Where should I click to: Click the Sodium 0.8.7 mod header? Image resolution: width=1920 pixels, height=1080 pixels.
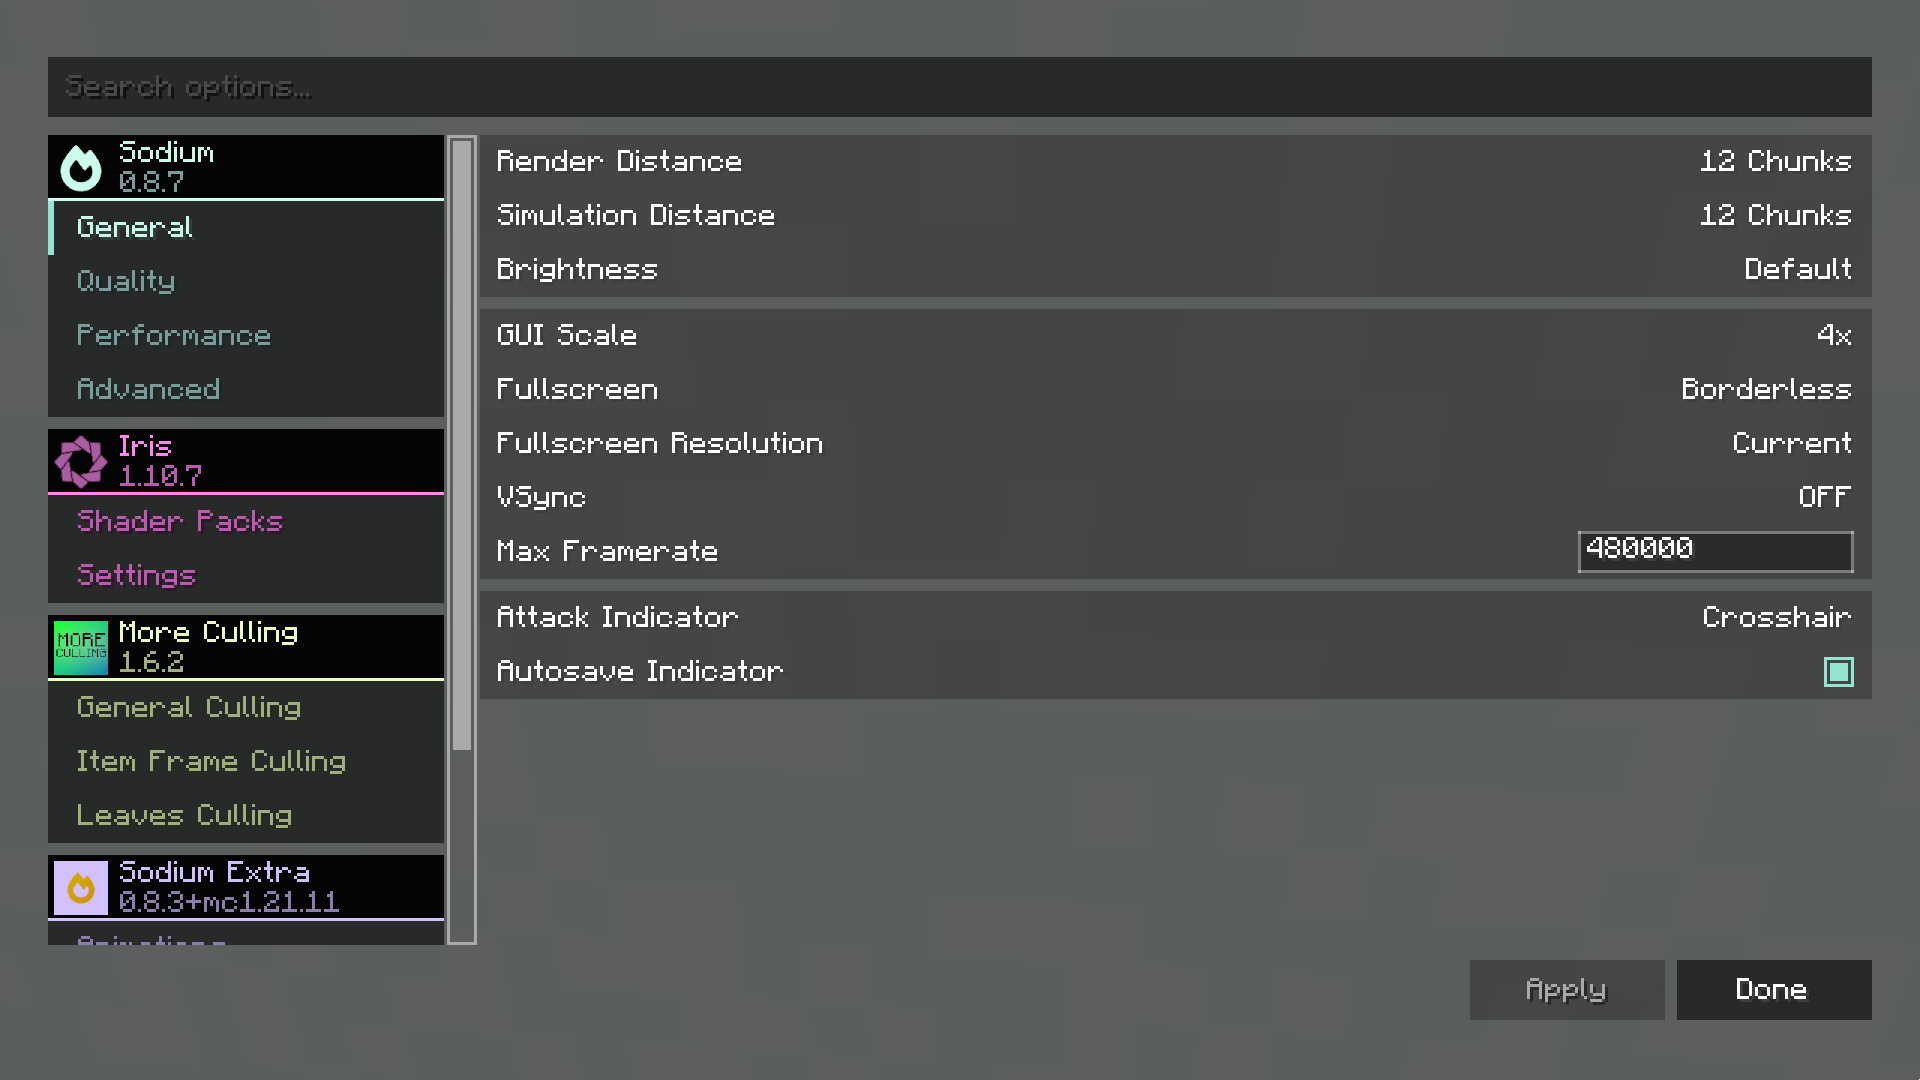pyautogui.click(x=246, y=167)
